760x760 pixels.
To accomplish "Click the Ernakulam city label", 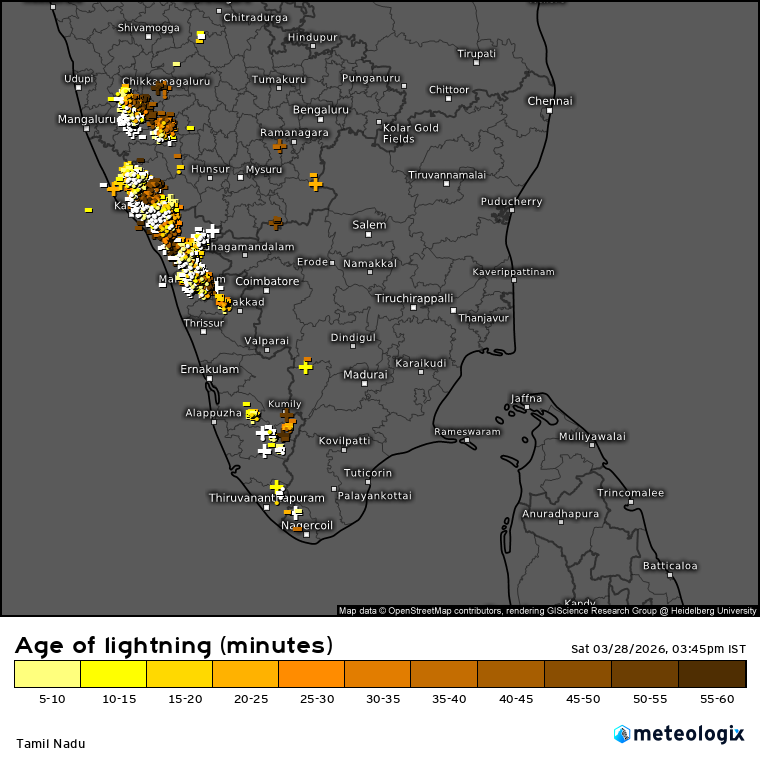I will [x=209, y=369].
